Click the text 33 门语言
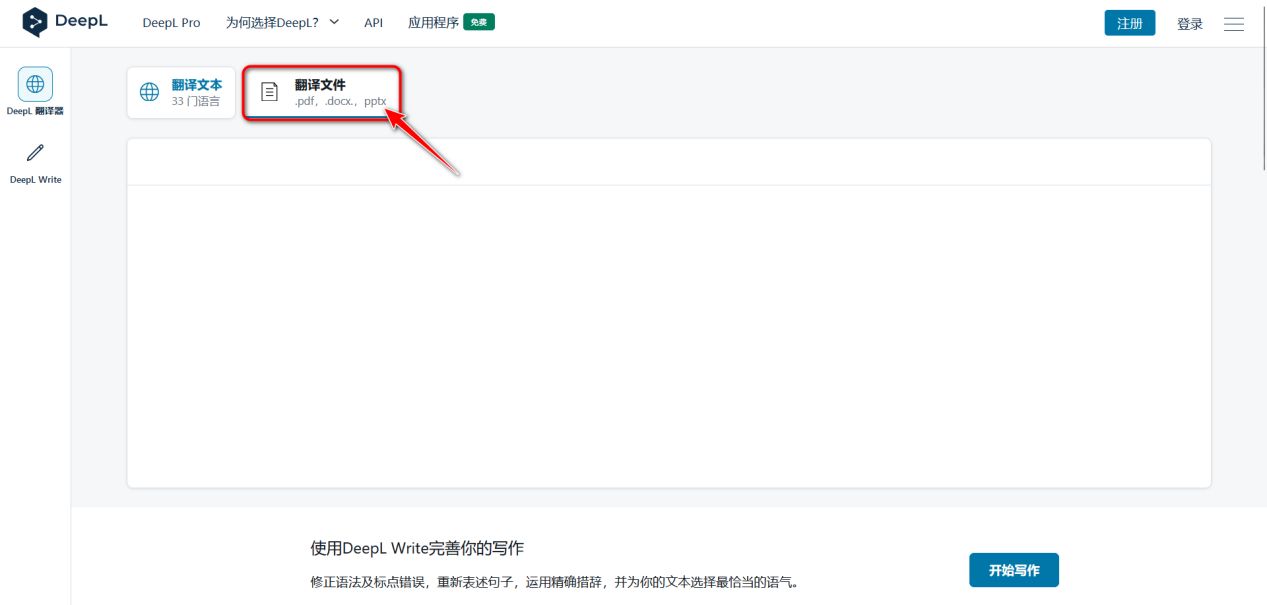The height and width of the screenshot is (605, 1267). click(196, 102)
